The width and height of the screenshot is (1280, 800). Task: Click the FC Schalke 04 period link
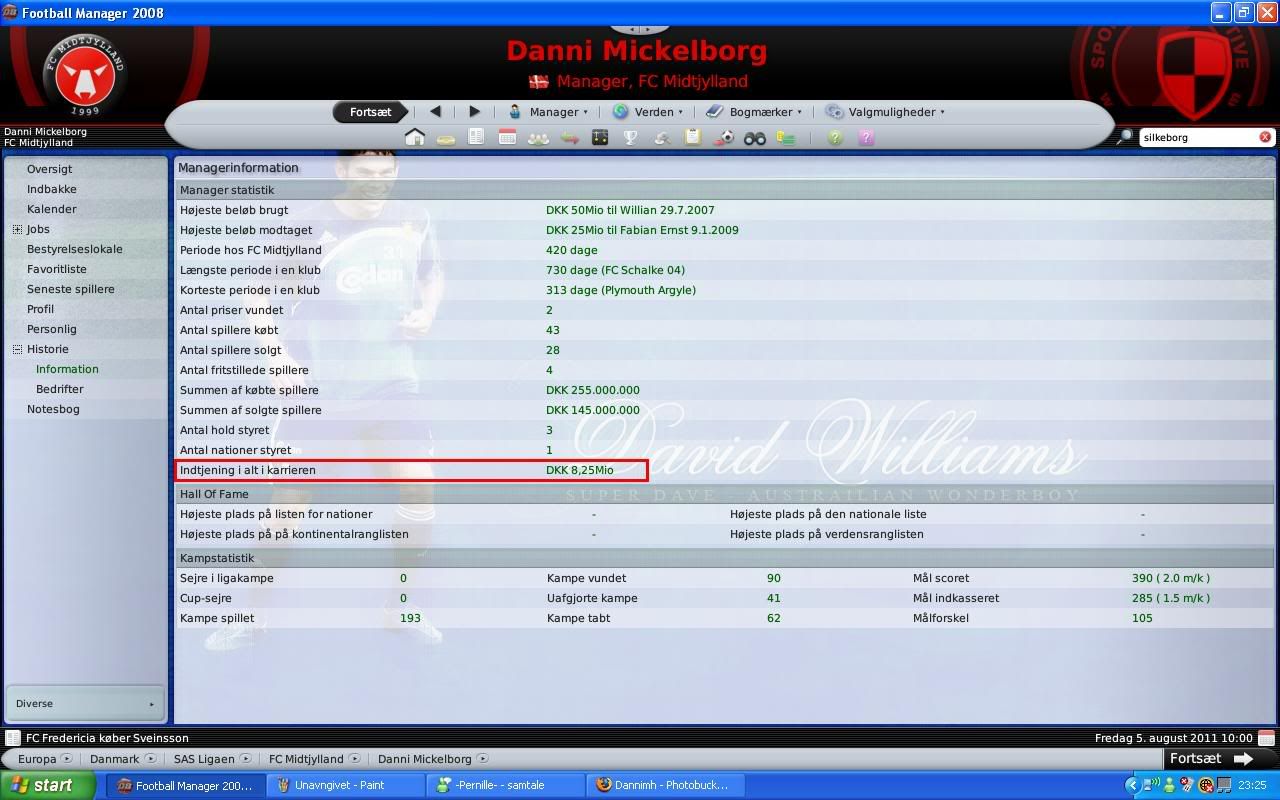click(615, 270)
